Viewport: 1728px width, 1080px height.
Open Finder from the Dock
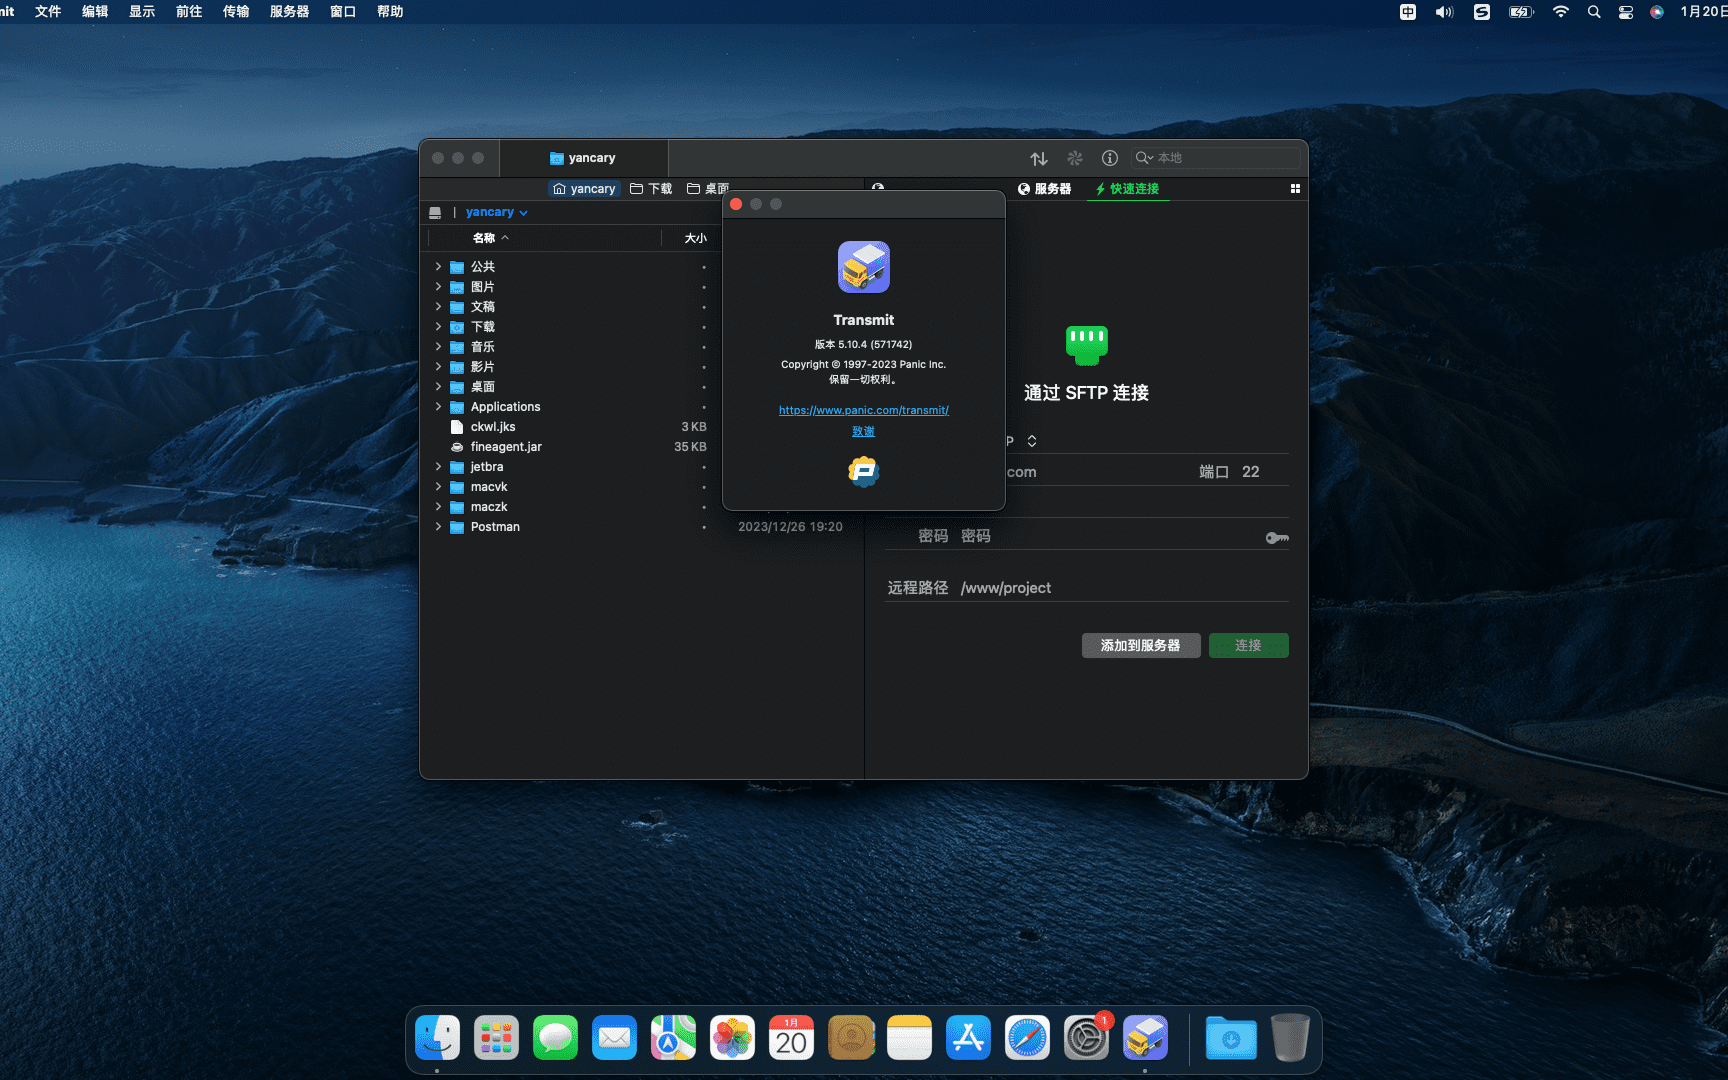(x=437, y=1038)
